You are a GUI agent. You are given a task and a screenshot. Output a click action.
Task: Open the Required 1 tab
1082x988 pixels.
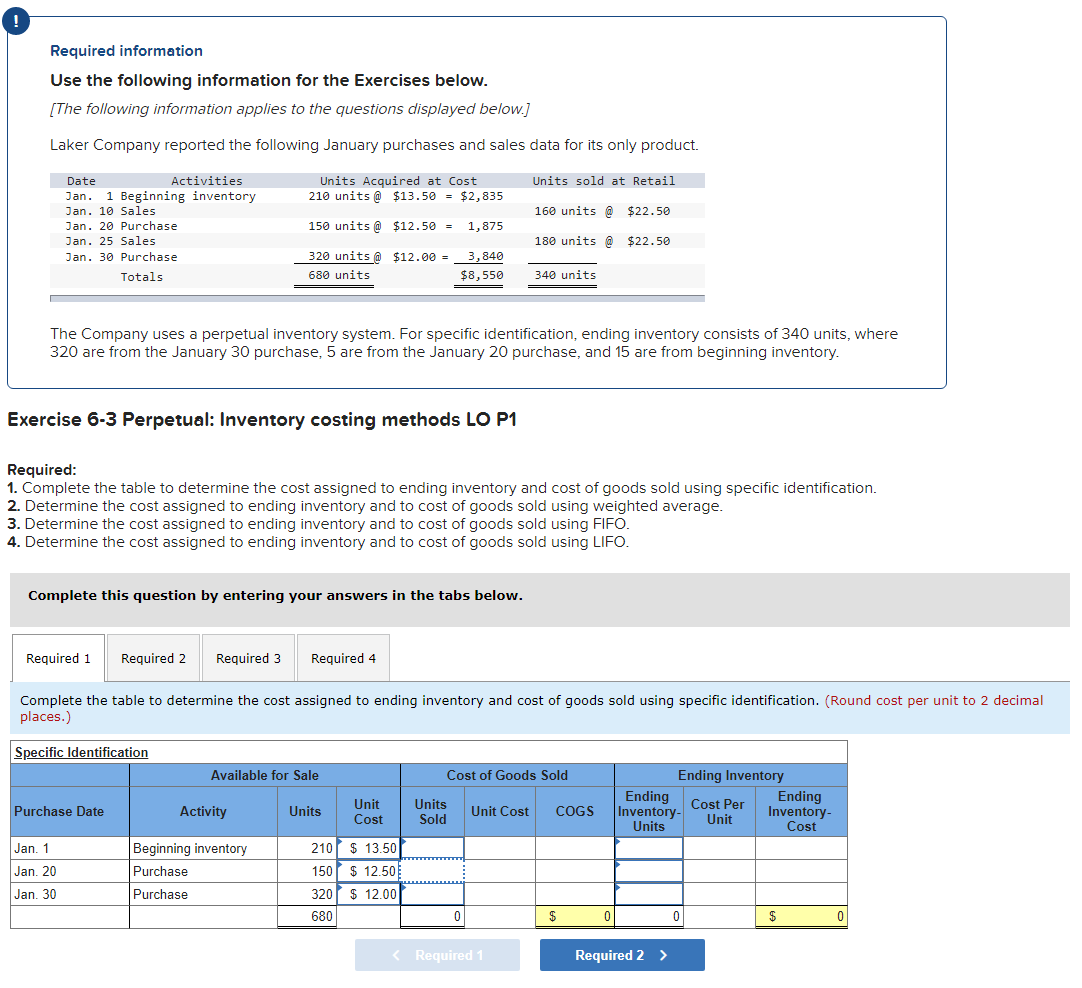pos(58,658)
